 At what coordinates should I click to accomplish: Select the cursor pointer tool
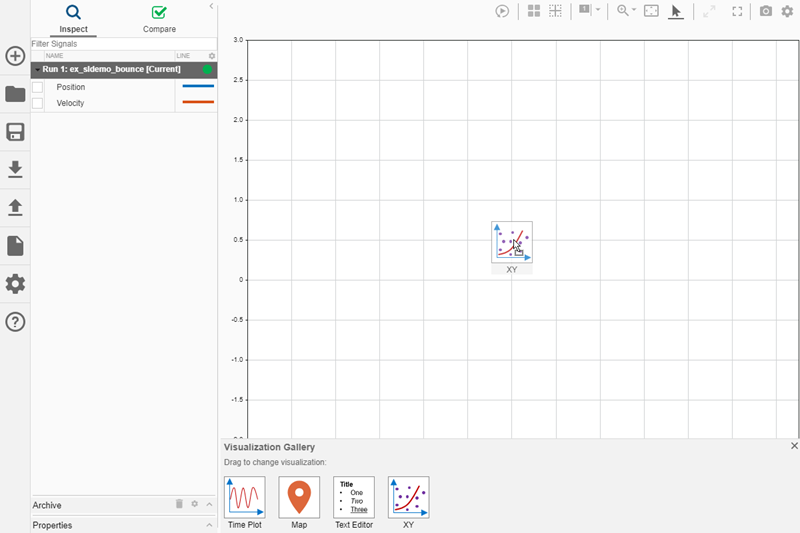point(676,11)
